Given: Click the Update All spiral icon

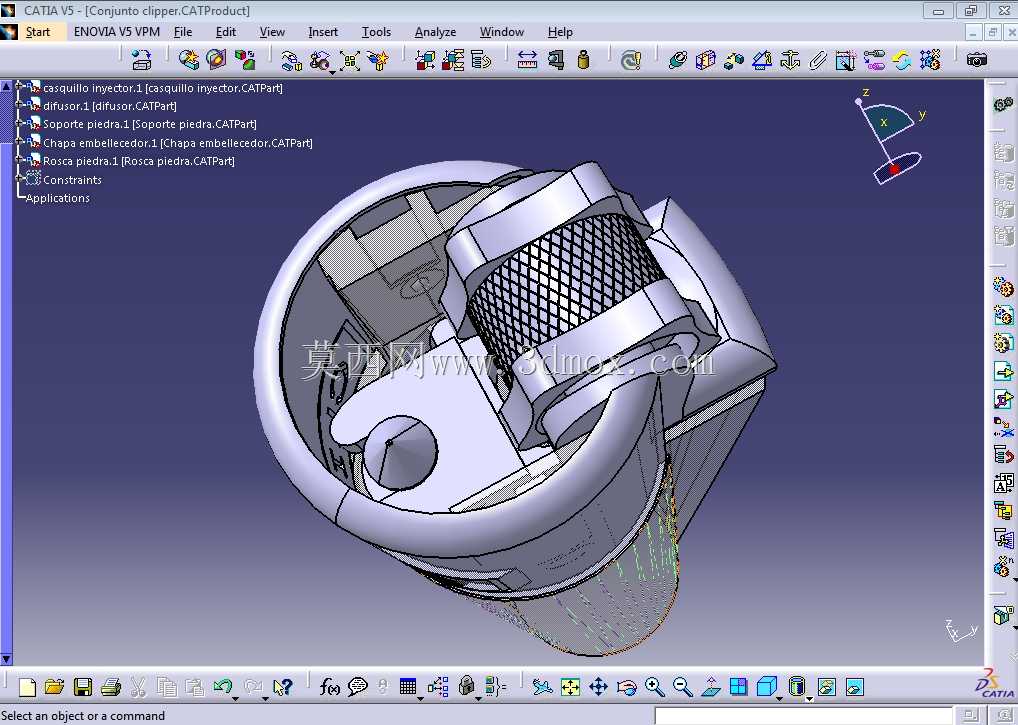Looking at the screenshot, I should (x=630, y=60).
